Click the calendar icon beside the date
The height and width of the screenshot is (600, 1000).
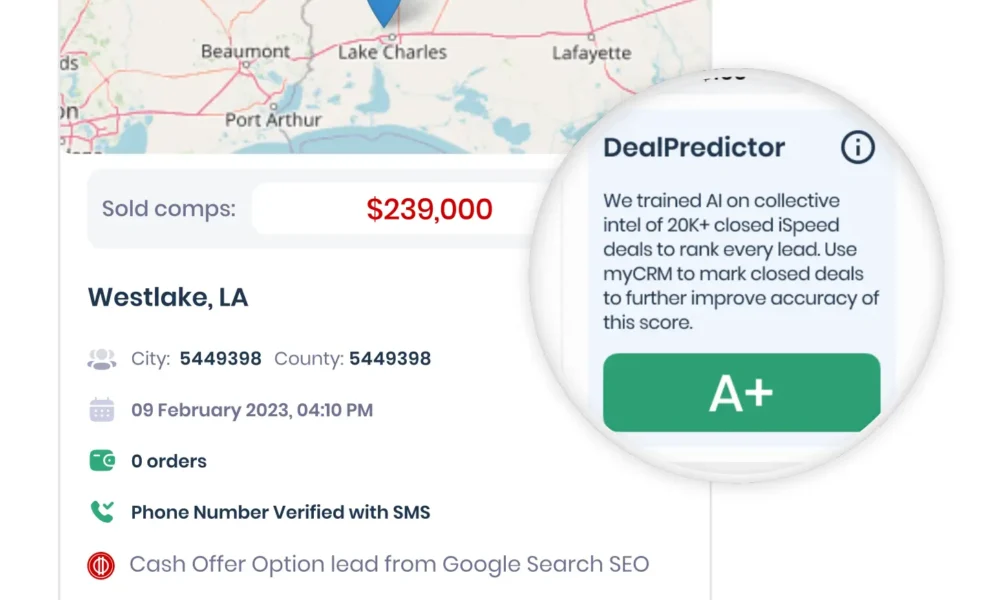pyautogui.click(x=102, y=410)
